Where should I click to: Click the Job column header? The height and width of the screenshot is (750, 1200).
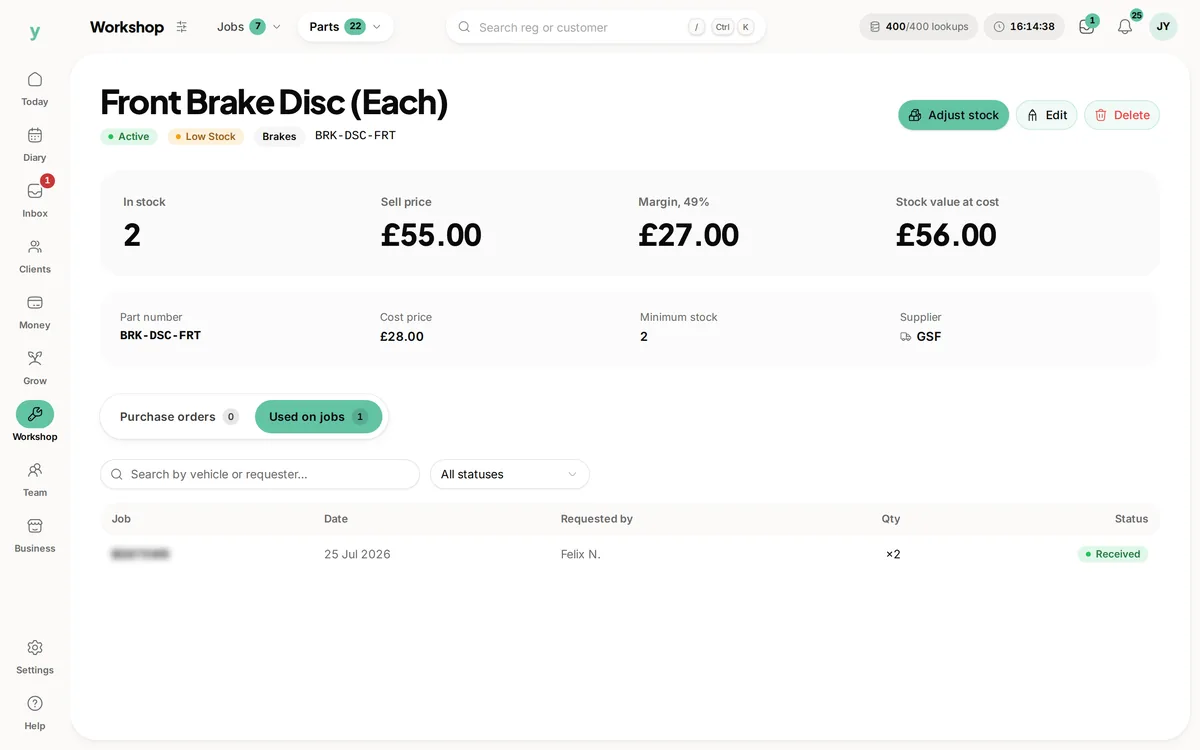click(x=121, y=519)
